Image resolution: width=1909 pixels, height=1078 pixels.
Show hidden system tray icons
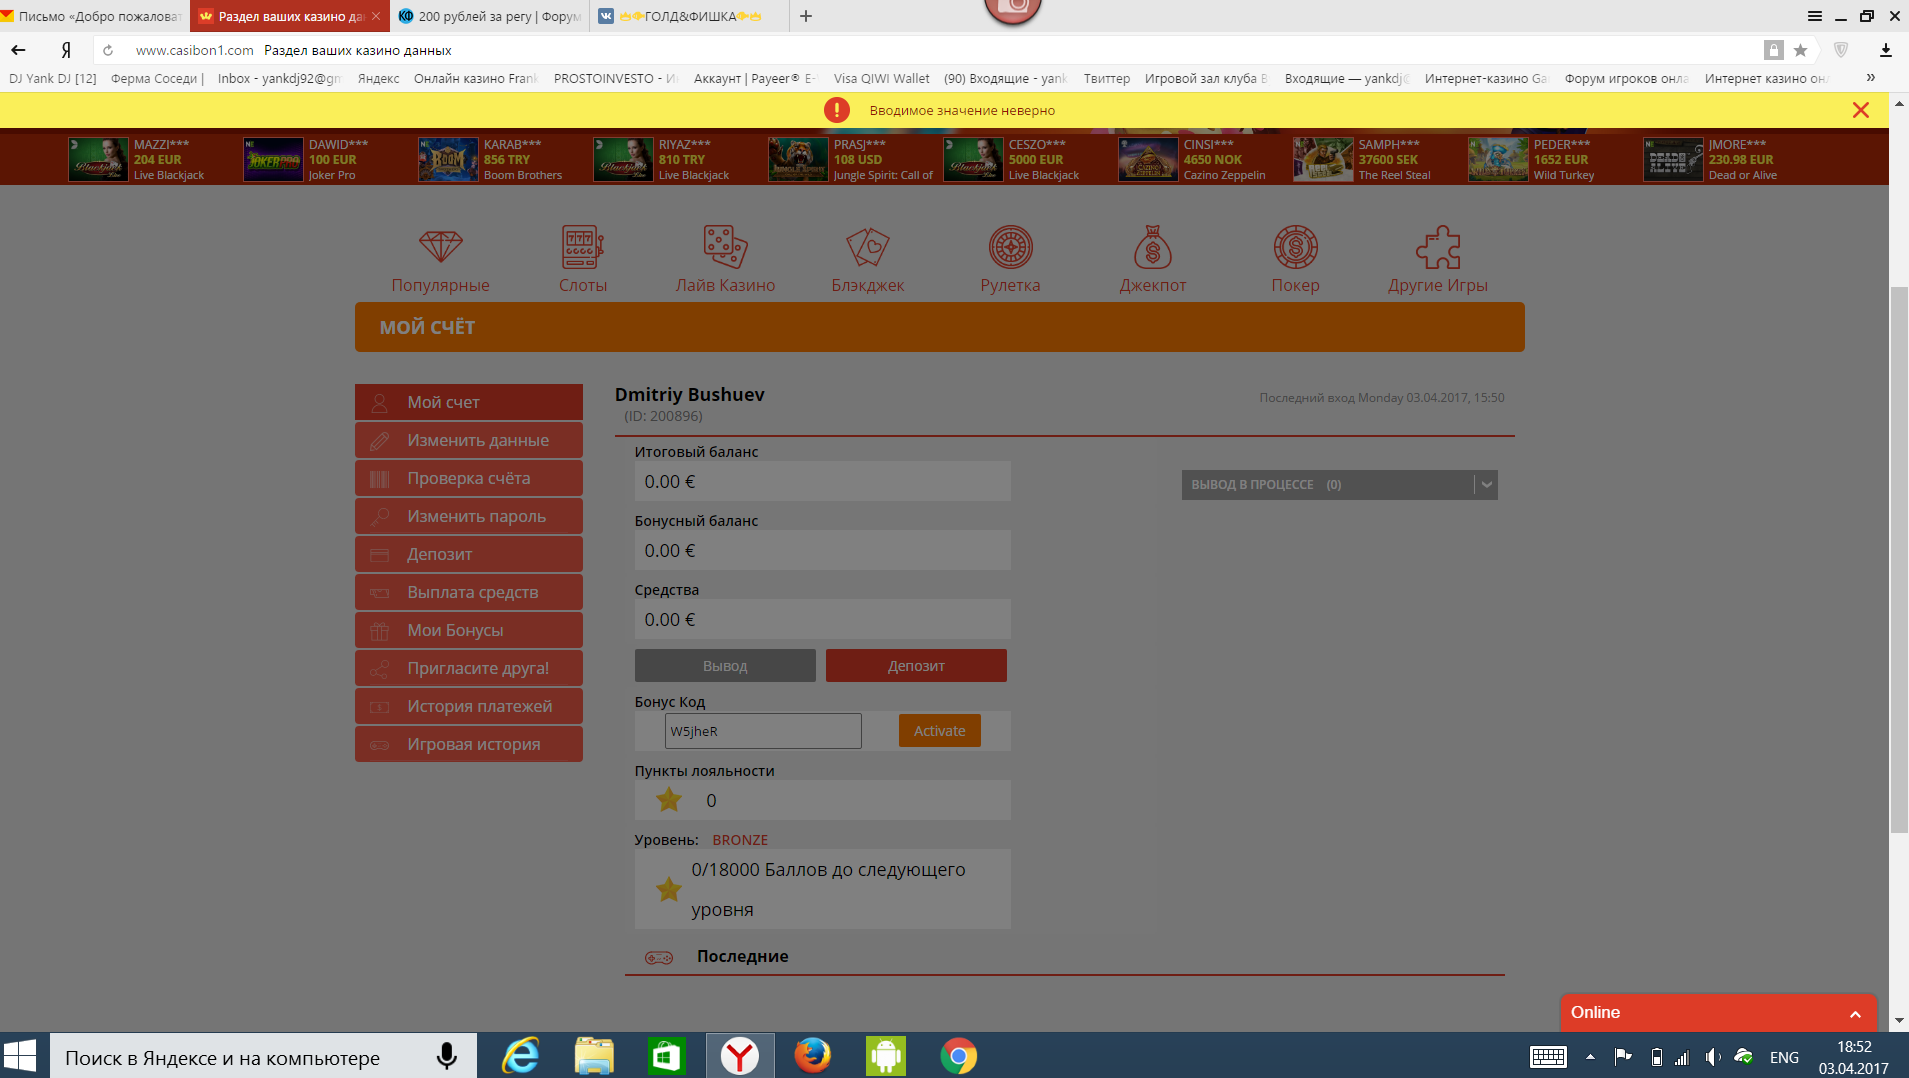pos(1590,1057)
